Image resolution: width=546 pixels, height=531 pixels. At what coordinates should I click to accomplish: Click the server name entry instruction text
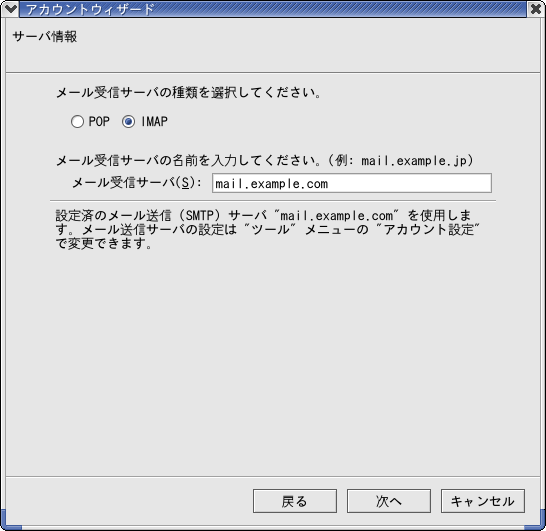click(x=188, y=161)
